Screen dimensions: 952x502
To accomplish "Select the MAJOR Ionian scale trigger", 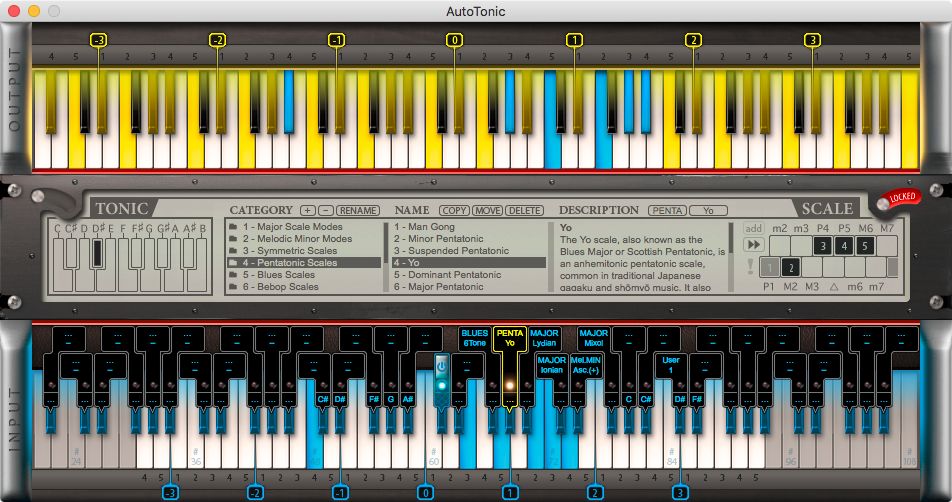I will (551, 365).
